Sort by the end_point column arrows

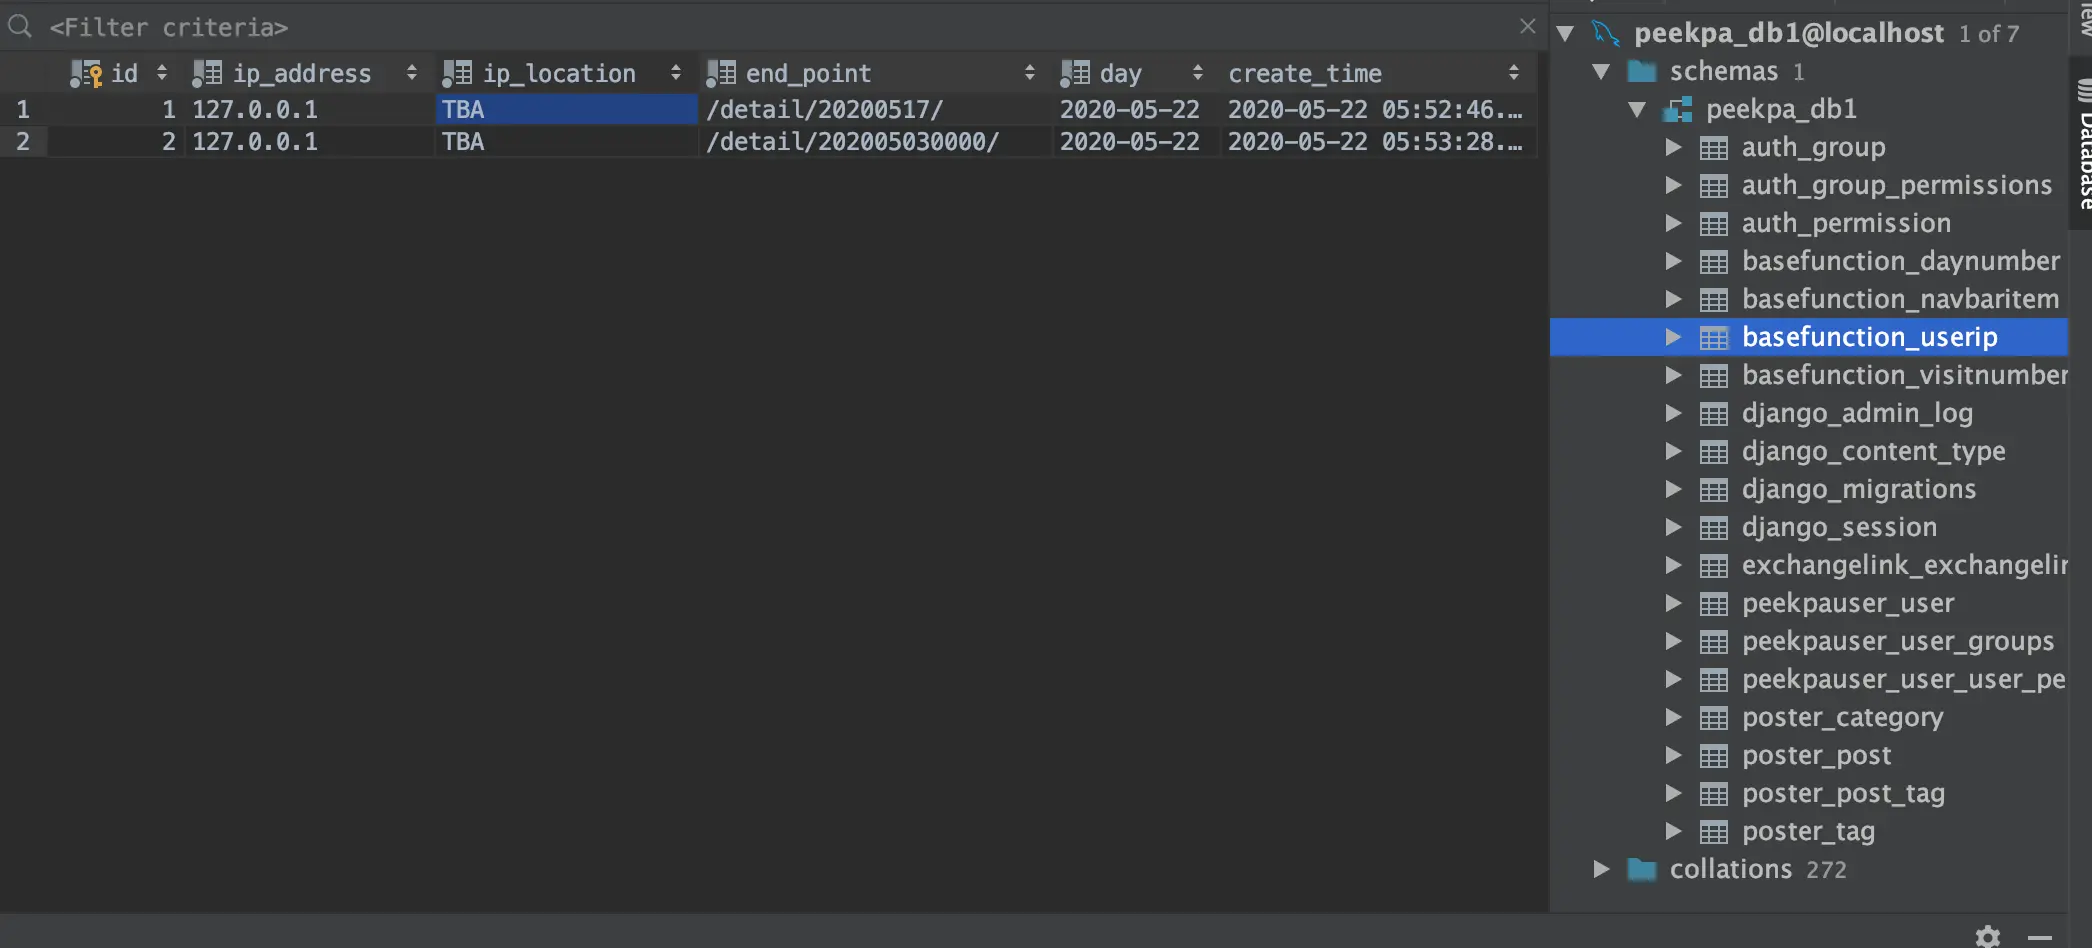1029,73
